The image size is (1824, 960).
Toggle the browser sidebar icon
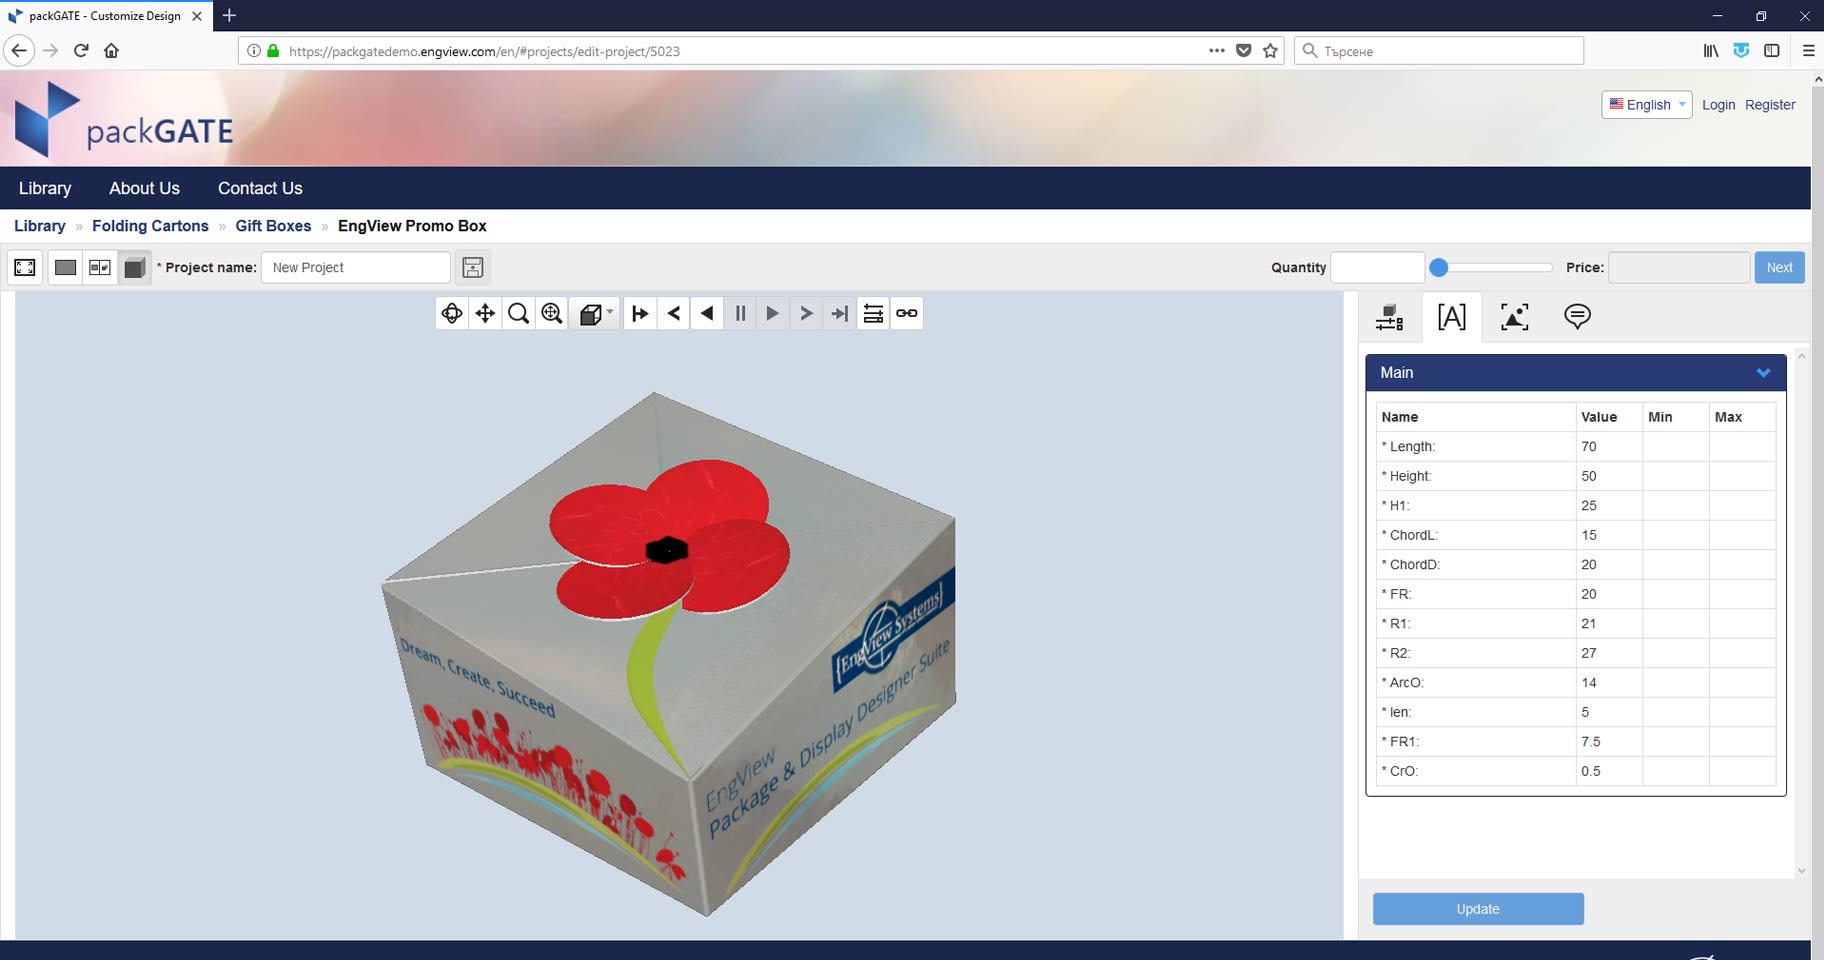point(1771,51)
